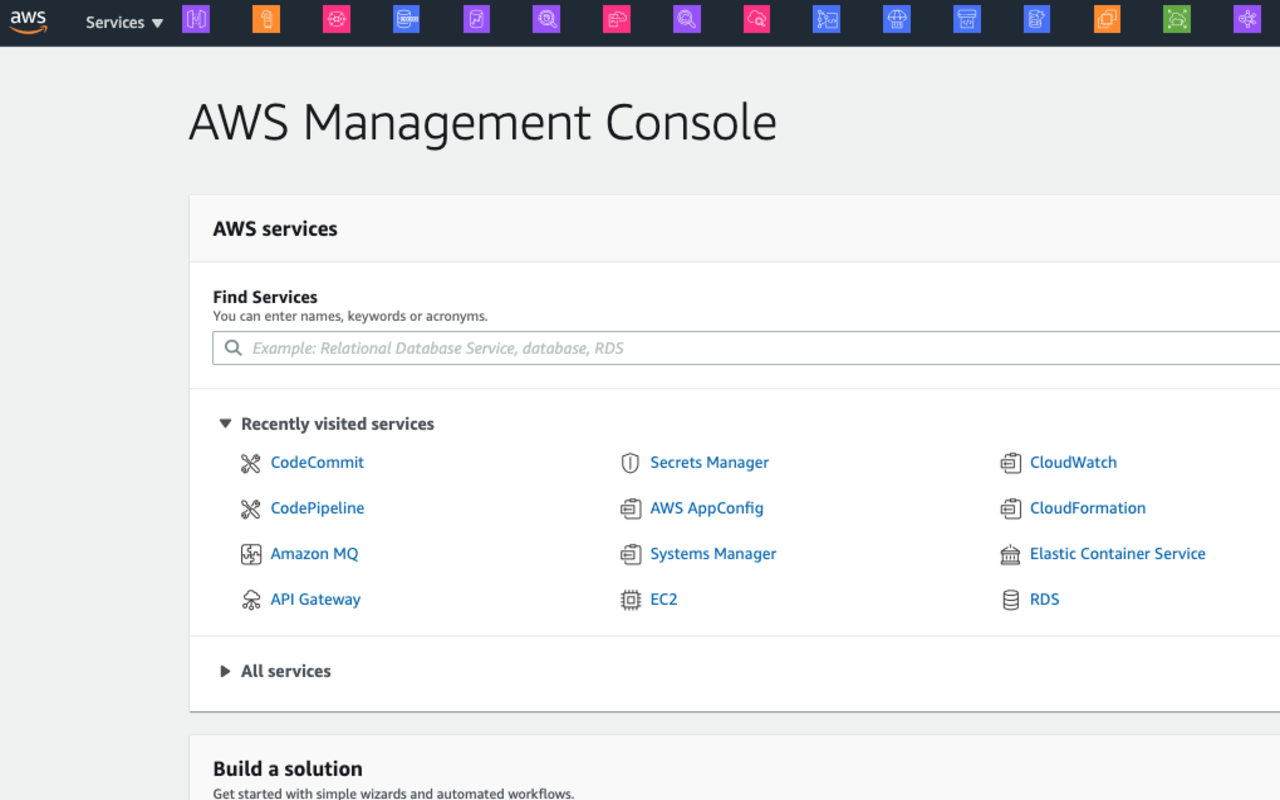This screenshot has height=800, width=1280.
Task: Open the CloudWatch service link
Action: 1073,462
